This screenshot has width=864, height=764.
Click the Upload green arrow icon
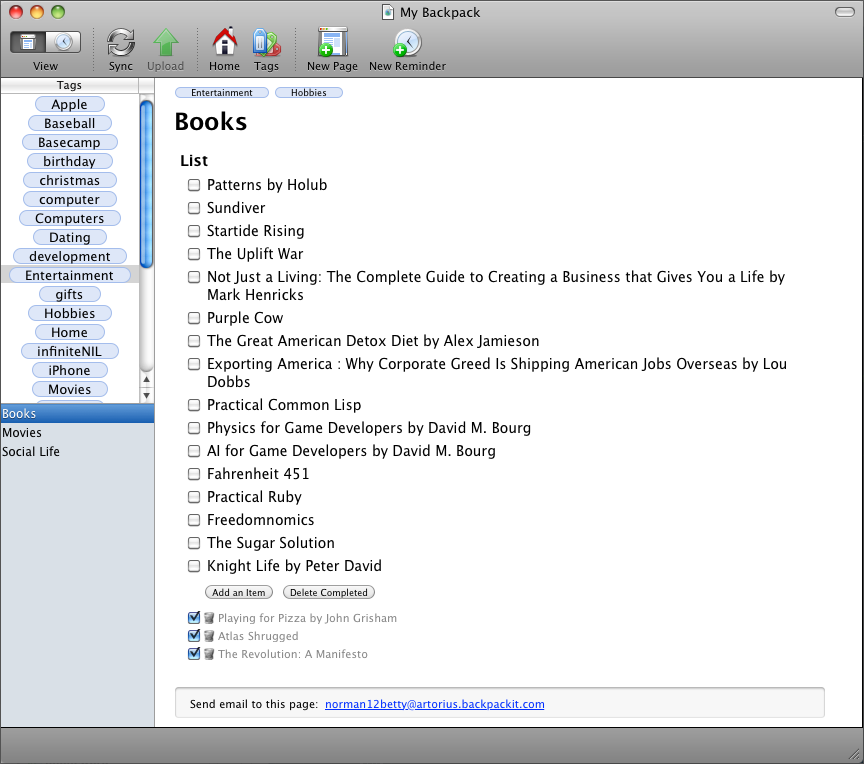pos(165,43)
